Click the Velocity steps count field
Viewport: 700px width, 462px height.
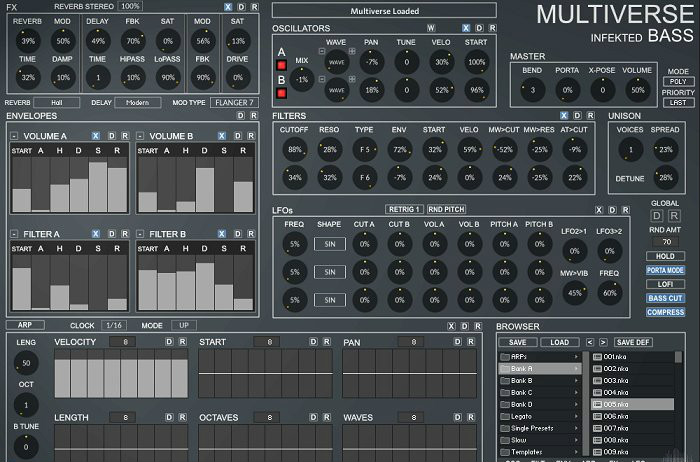pos(125,342)
